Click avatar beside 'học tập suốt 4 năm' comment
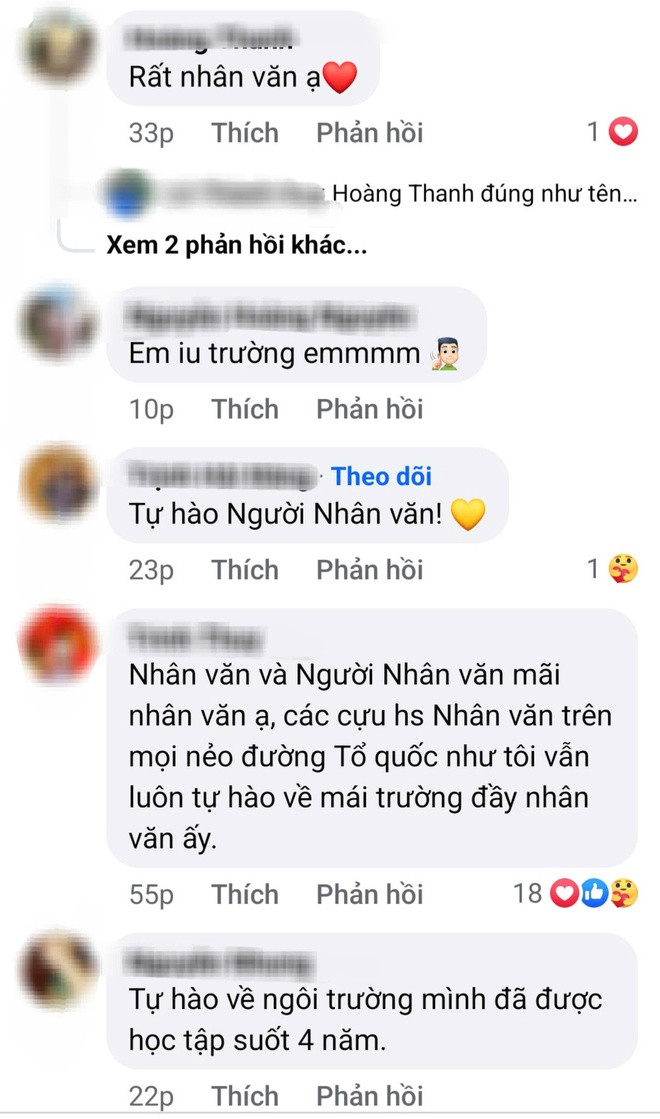 point(58,968)
